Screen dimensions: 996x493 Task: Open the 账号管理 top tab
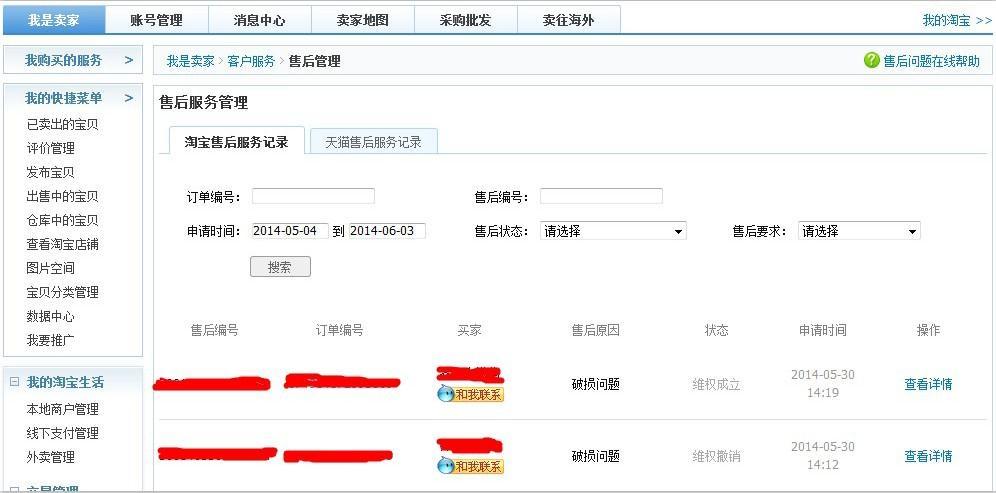(156, 20)
